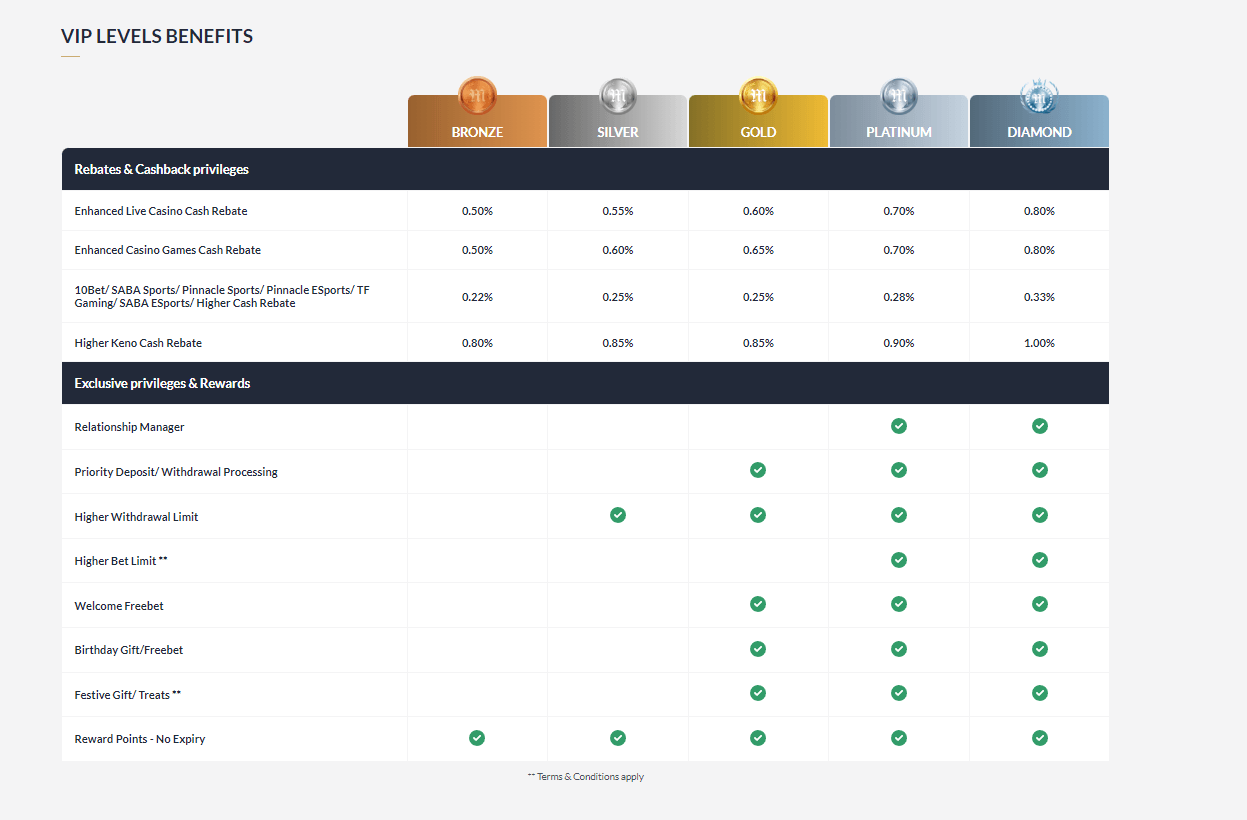The image size is (1247, 820).
Task: Select the SILVER level header label
Action: [618, 132]
